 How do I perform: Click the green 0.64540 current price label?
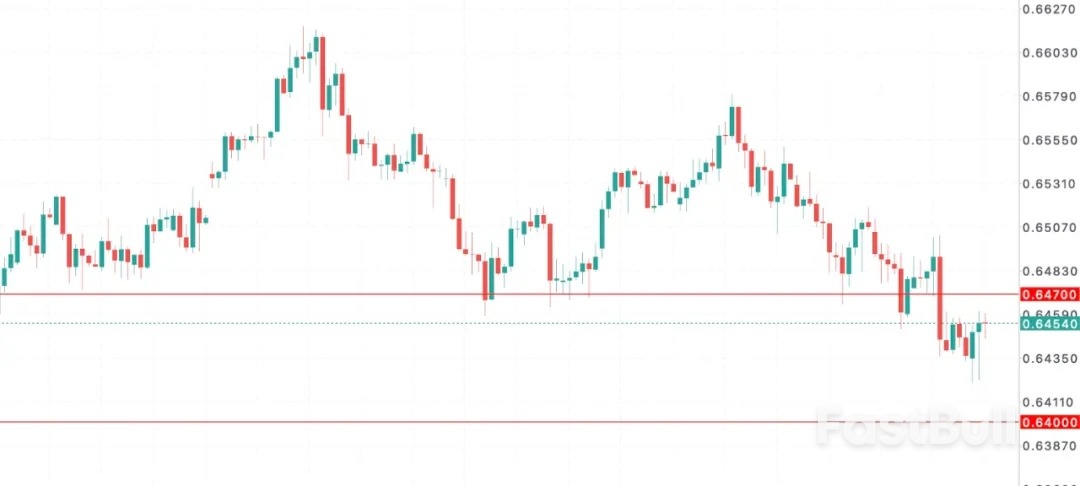tap(1048, 324)
